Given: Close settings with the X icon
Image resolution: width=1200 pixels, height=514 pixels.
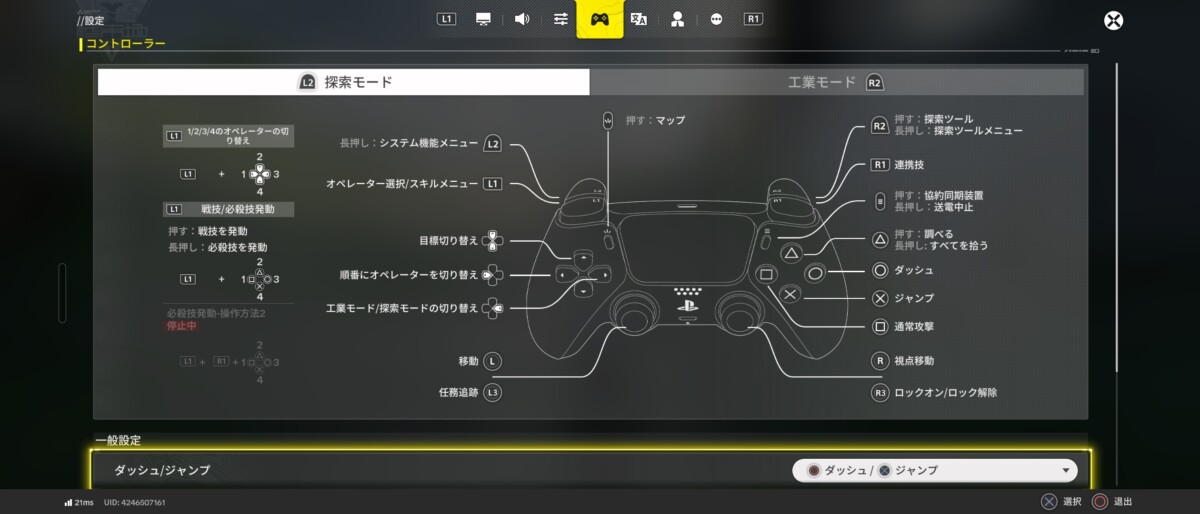Looking at the screenshot, I should (1113, 20).
